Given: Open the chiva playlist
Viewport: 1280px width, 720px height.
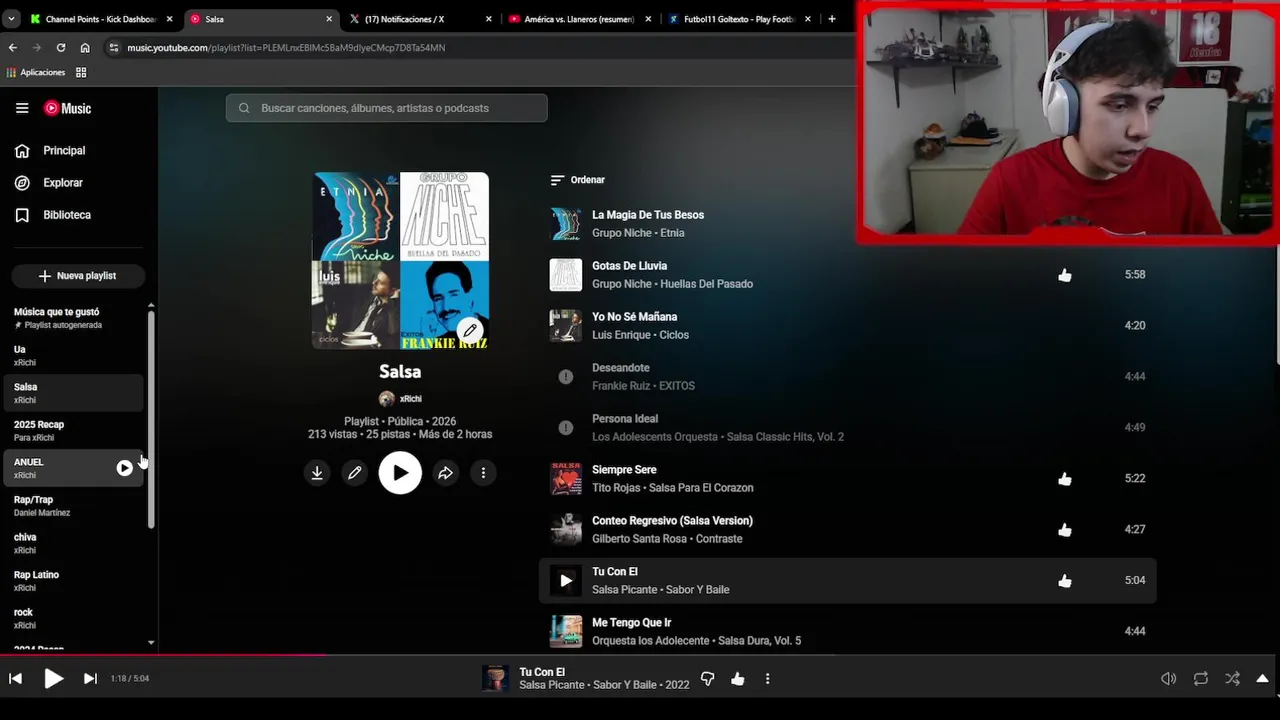Looking at the screenshot, I should tap(75, 543).
